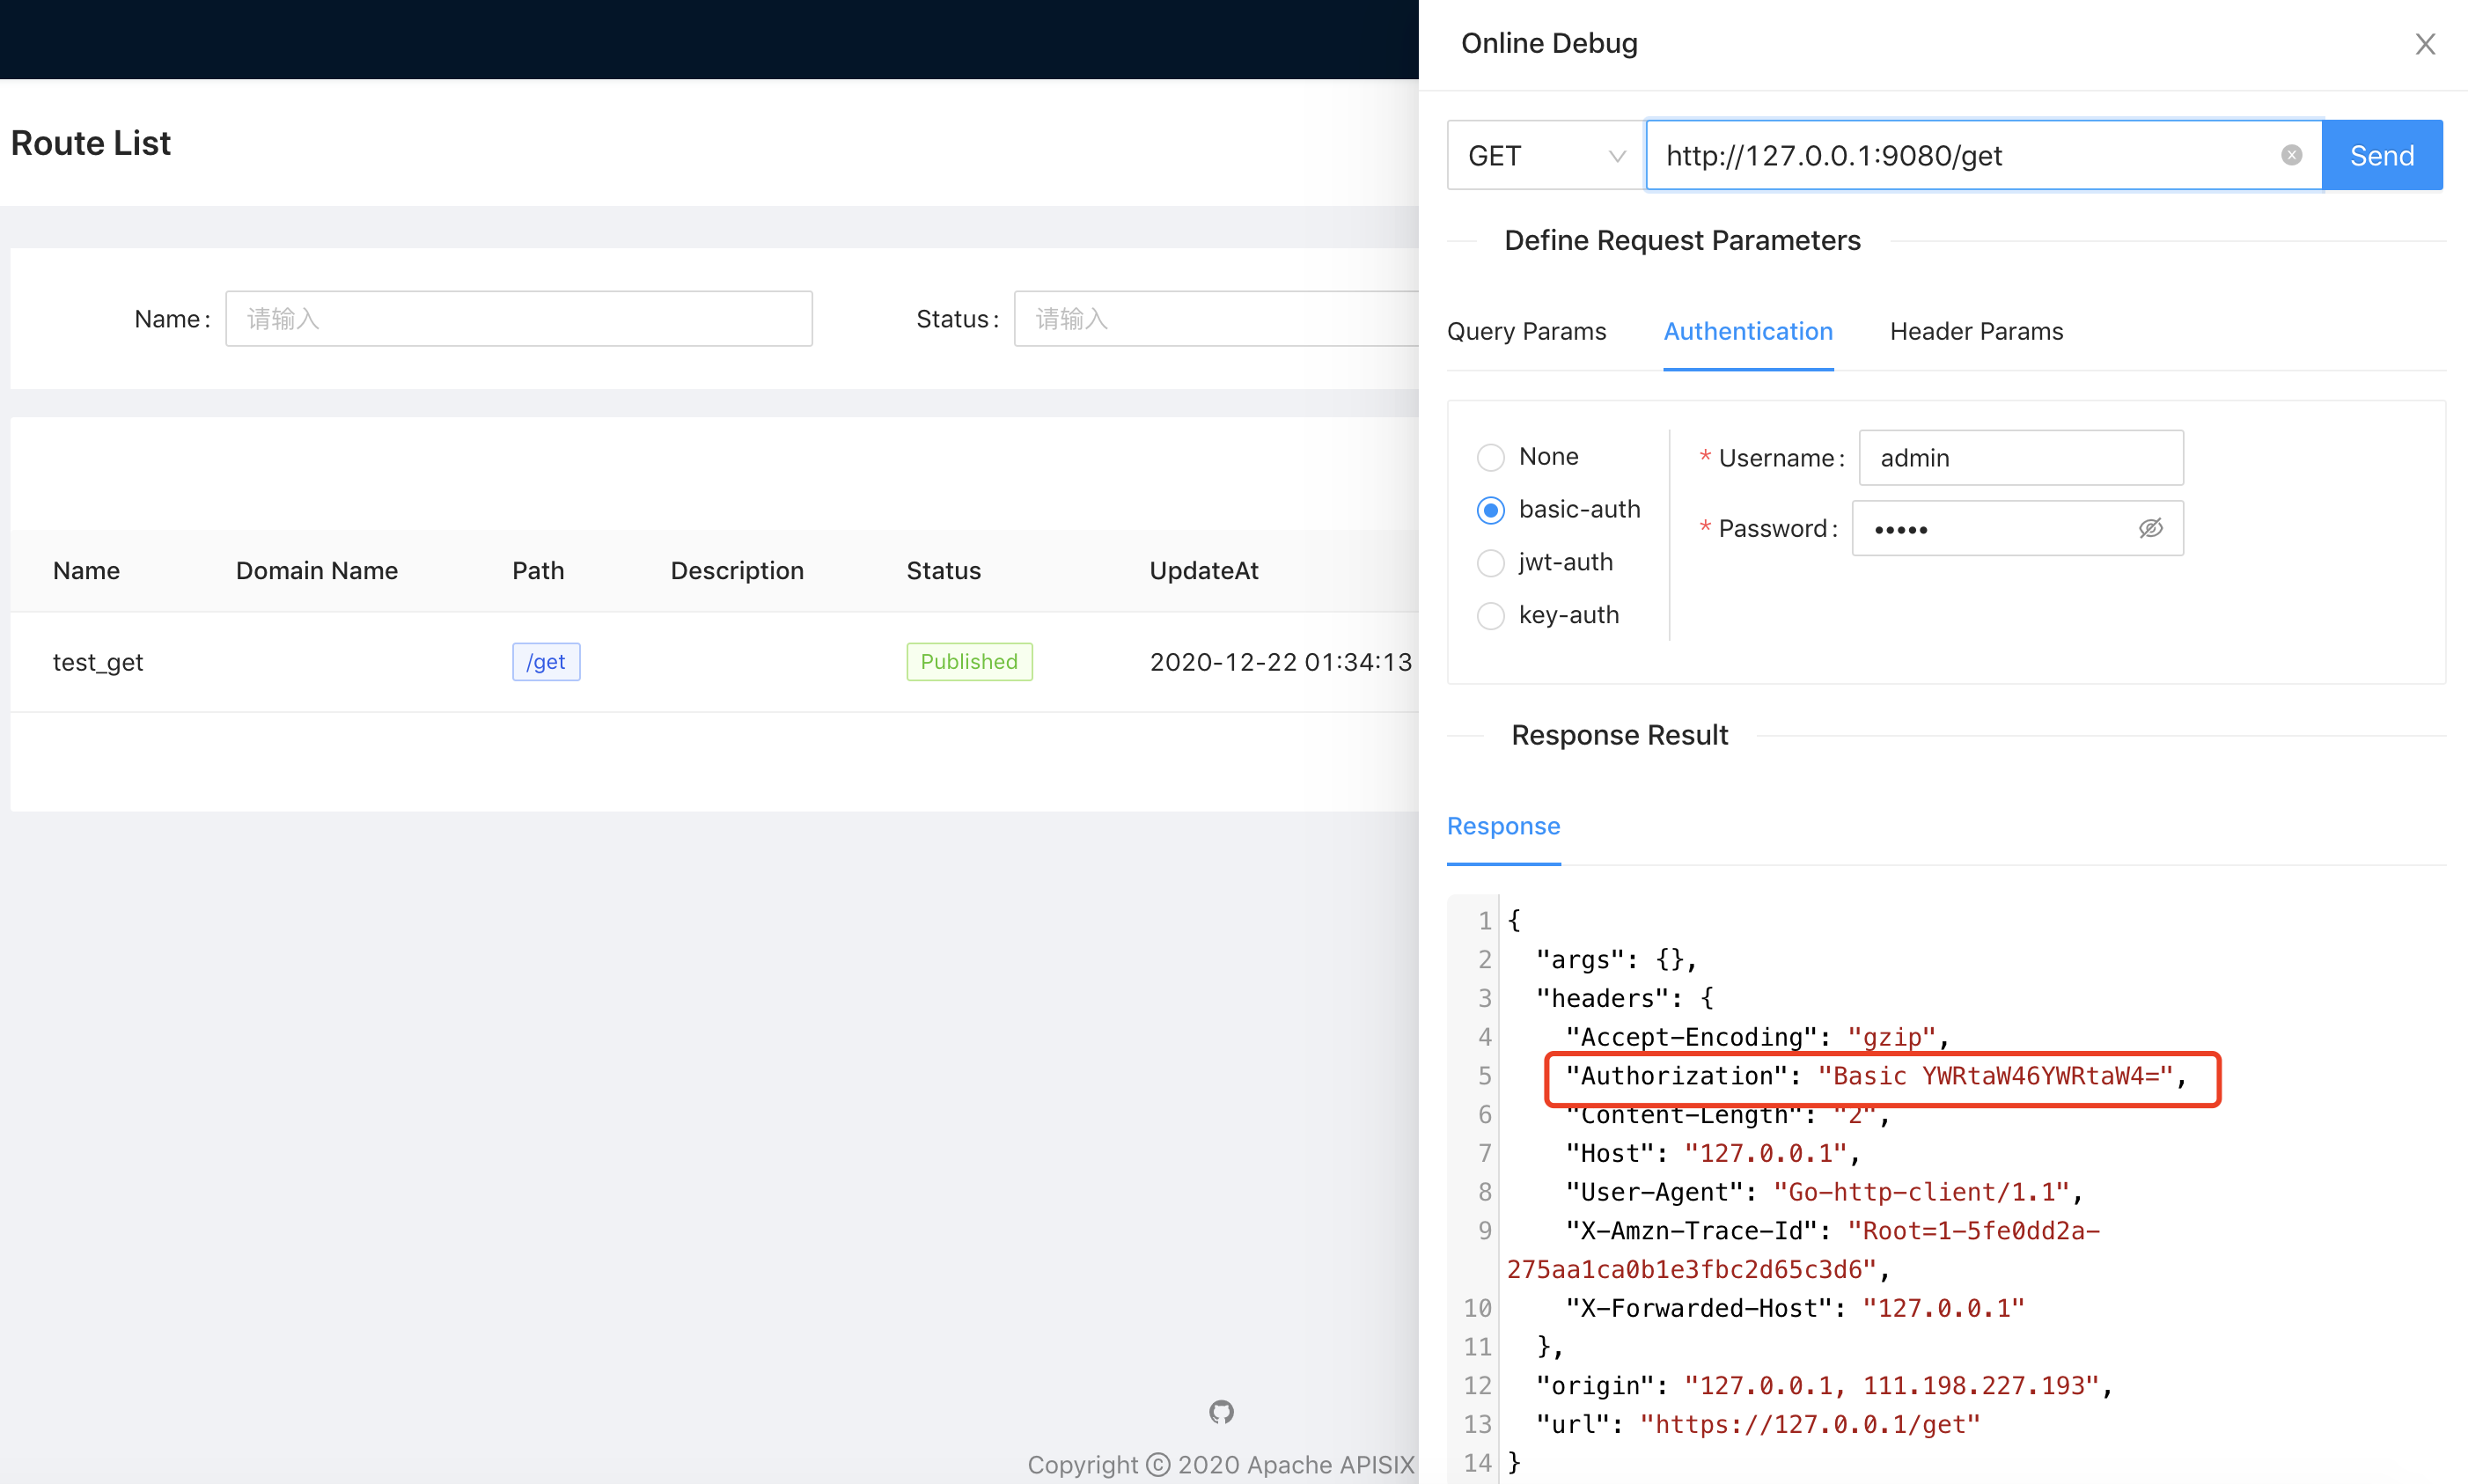Click the Username input field
Image resolution: width=2468 pixels, height=1484 pixels.
pos(2016,457)
